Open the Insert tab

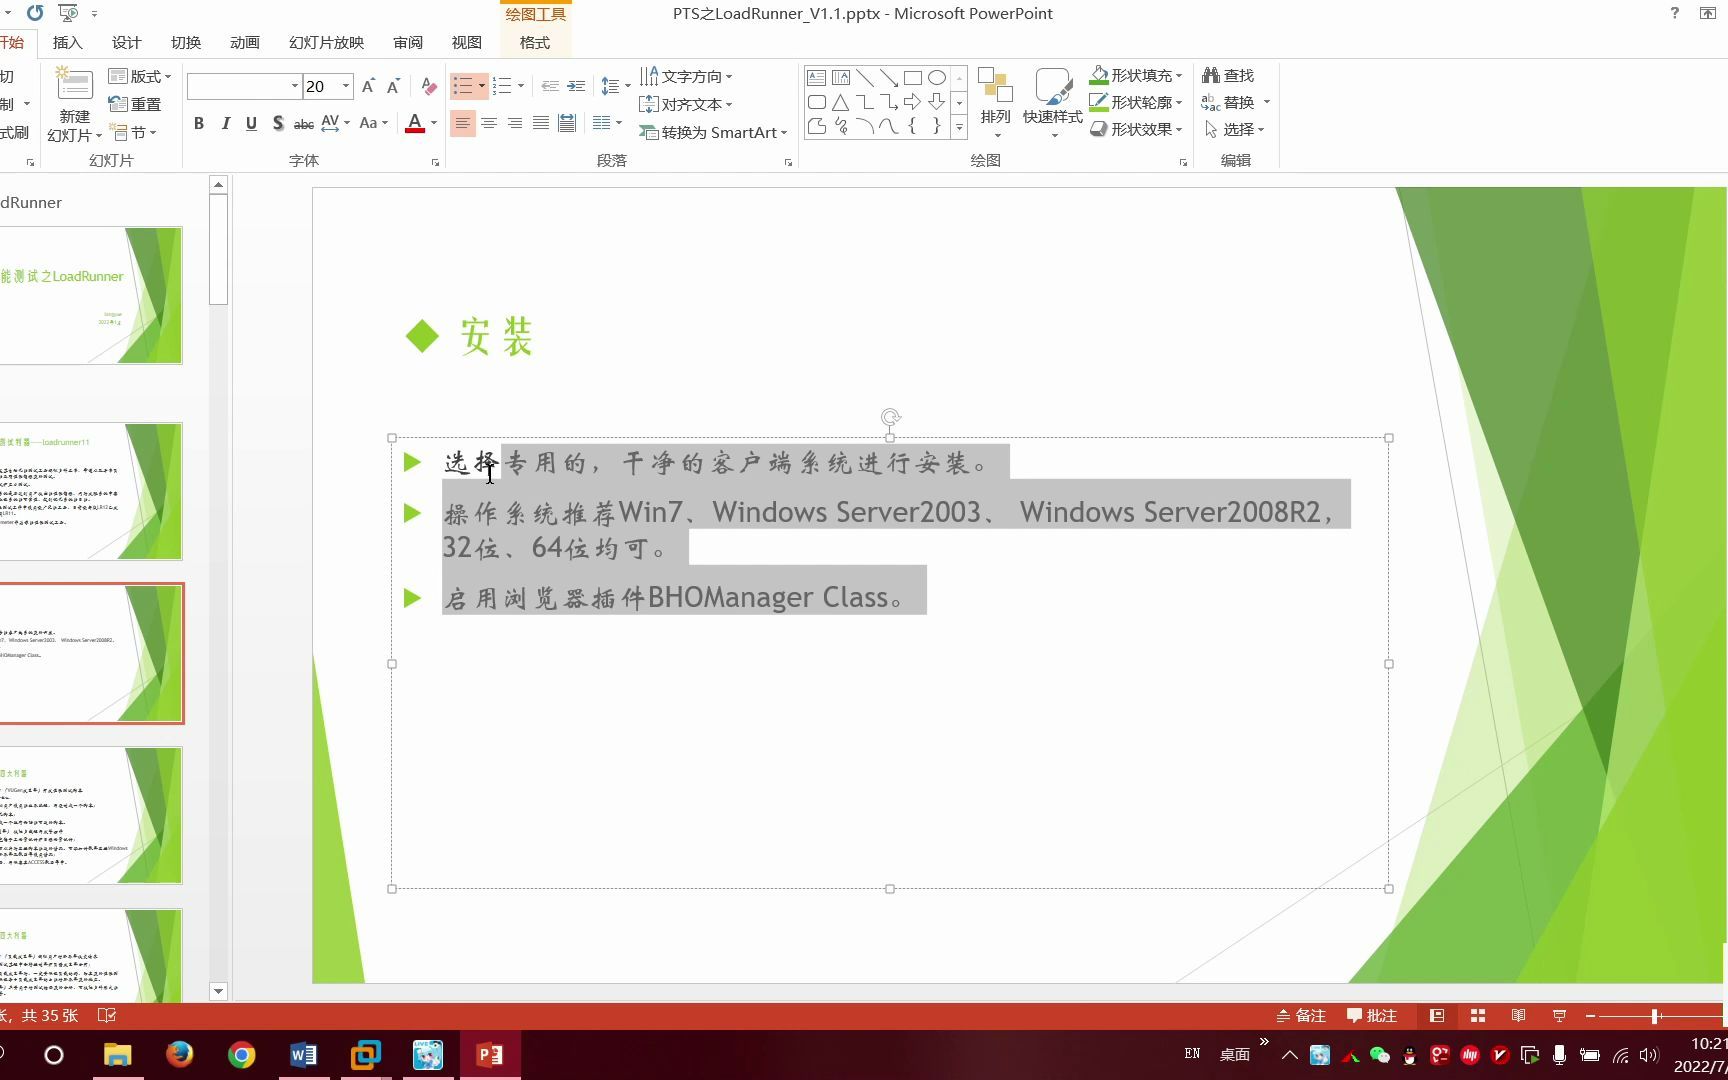[x=68, y=43]
